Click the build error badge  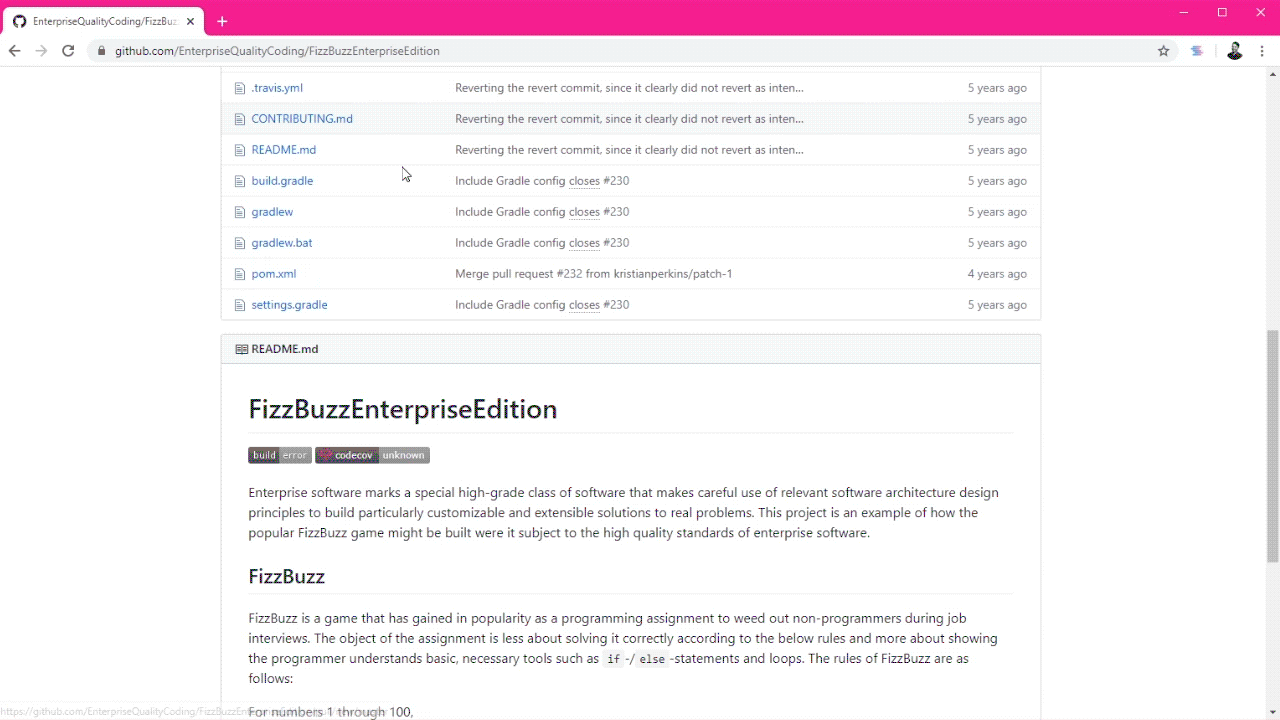coord(280,455)
